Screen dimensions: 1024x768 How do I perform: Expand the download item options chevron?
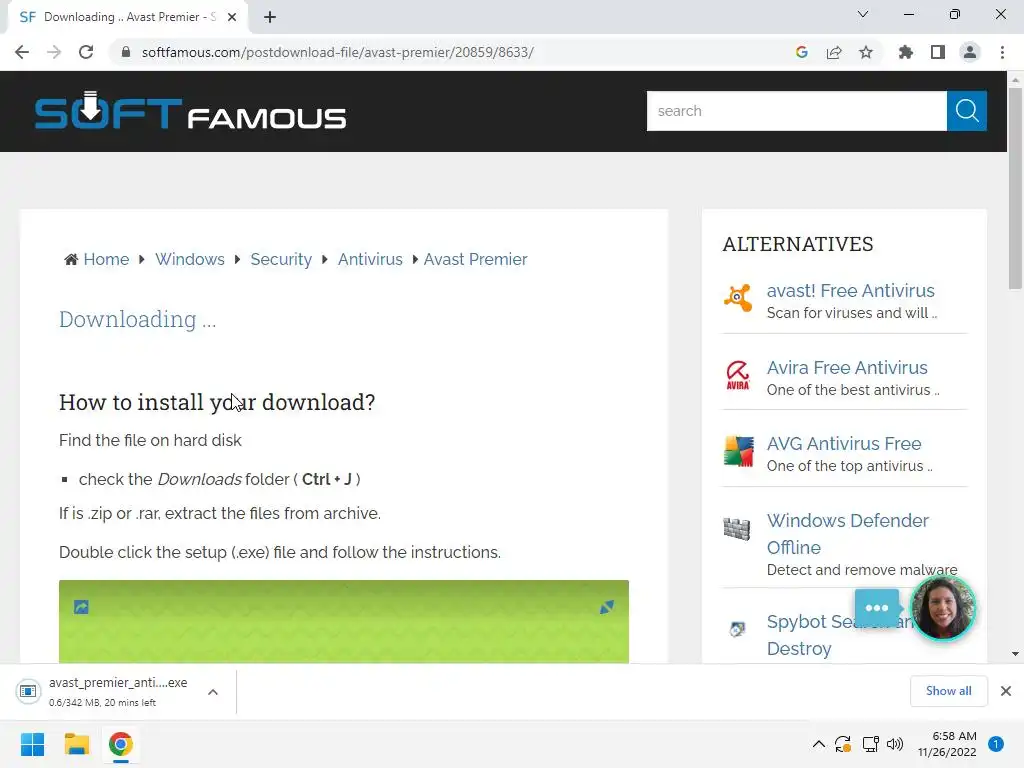[x=213, y=692]
